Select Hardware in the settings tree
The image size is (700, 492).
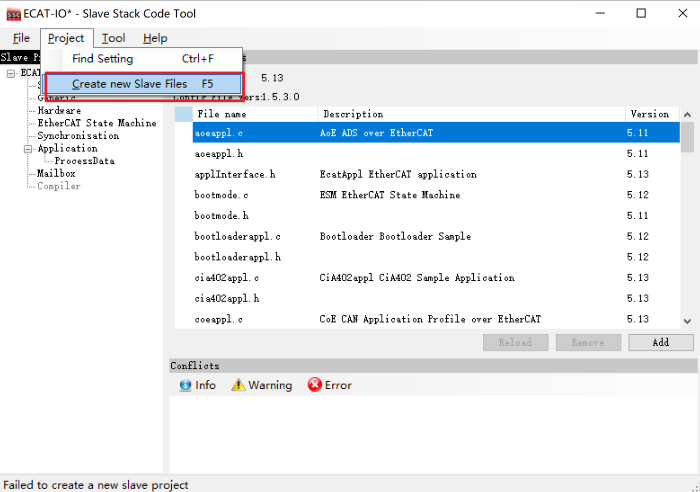pyautogui.click(x=59, y=110)
